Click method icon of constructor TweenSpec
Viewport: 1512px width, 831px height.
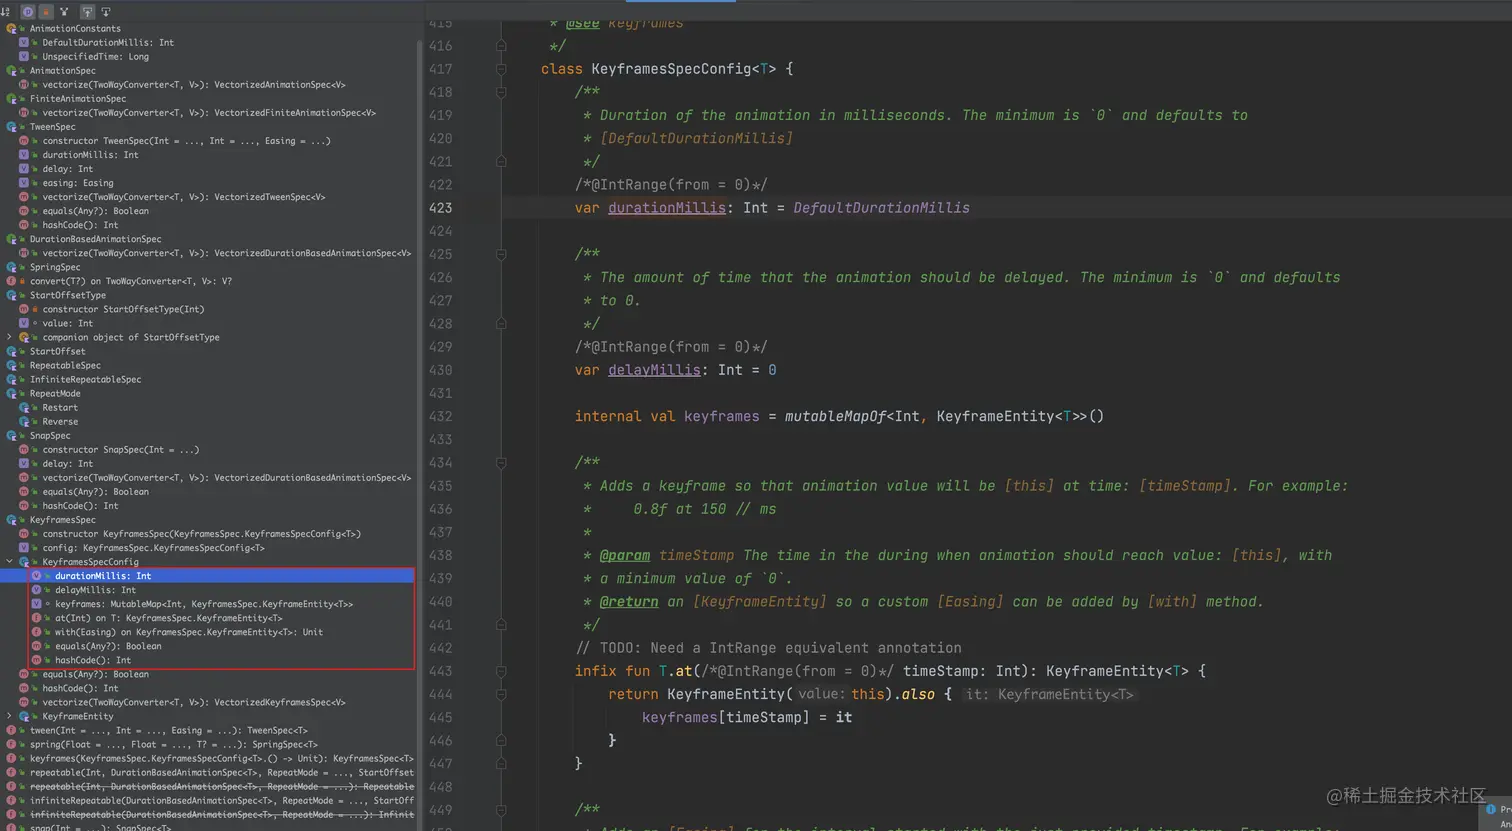[x=24, y=141]
